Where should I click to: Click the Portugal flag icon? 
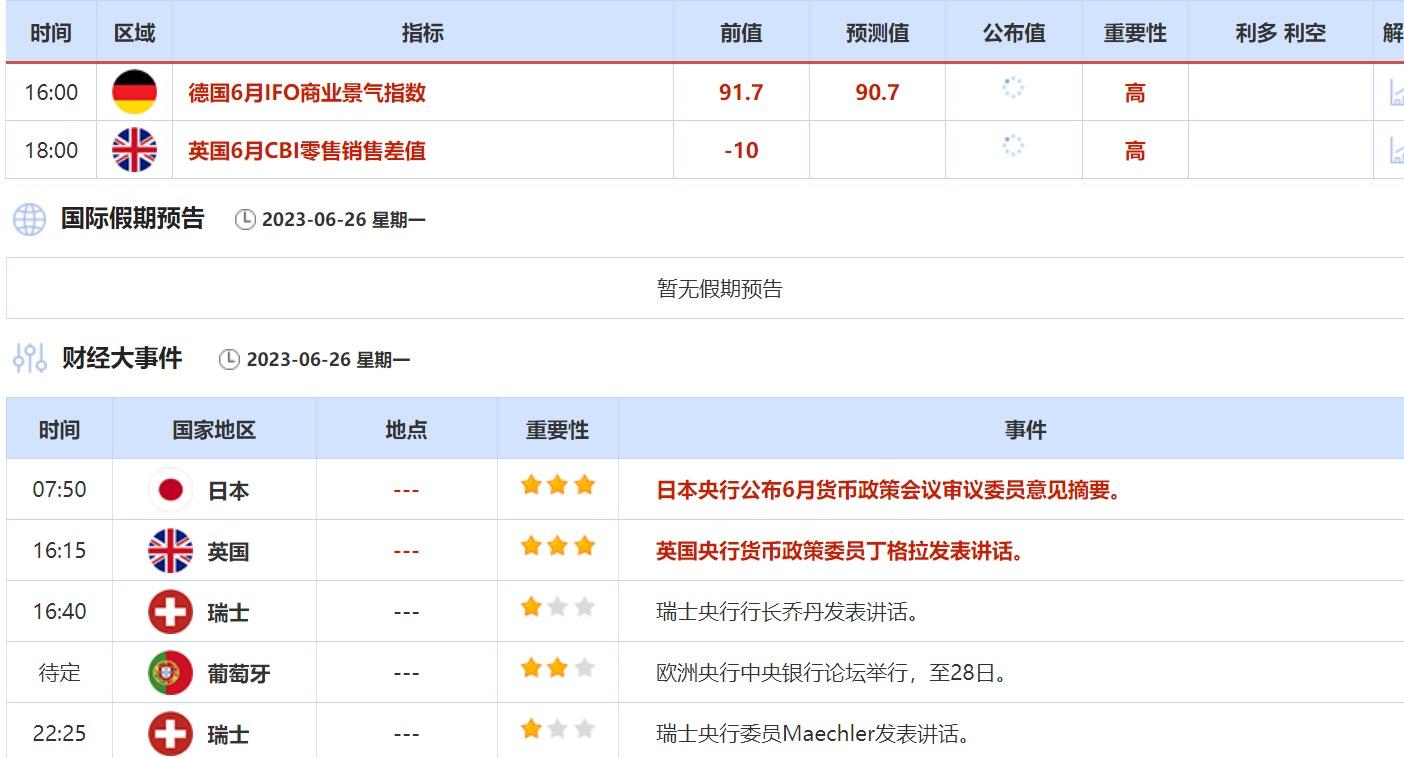tap(170, 673)
